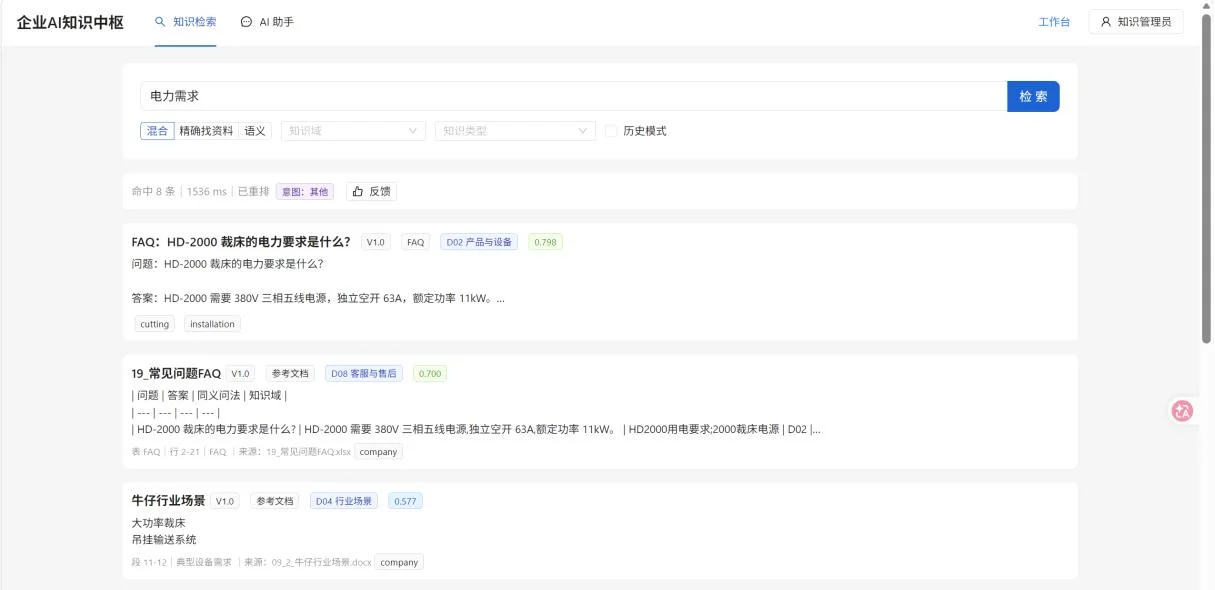Switch to the AI 助手 tab

267,22
